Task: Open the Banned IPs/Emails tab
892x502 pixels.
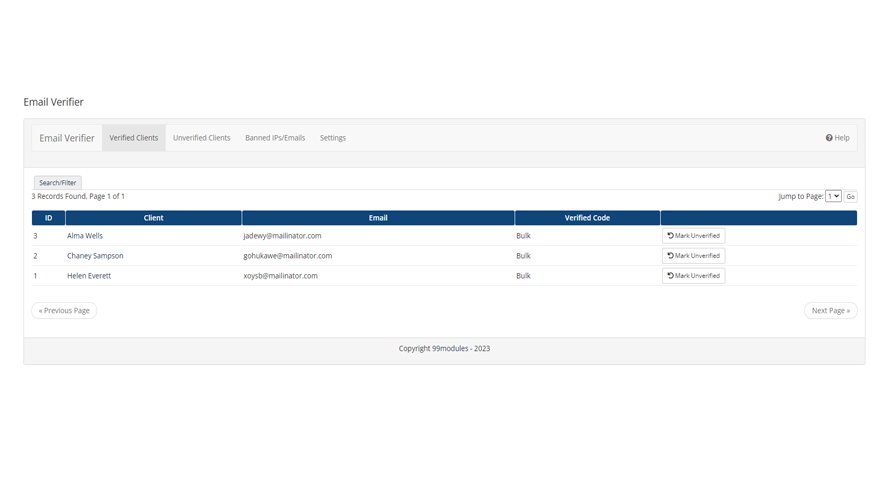Action: (x=275, y=138)
